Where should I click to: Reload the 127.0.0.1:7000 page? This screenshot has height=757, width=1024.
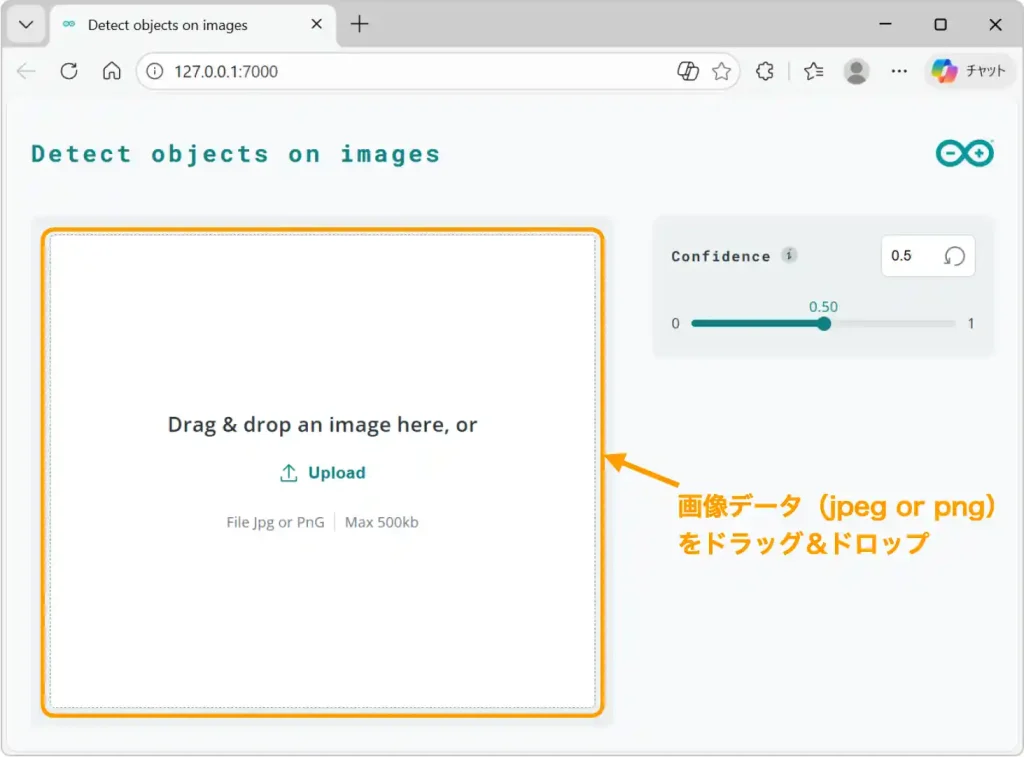click(x=67, y=71)
